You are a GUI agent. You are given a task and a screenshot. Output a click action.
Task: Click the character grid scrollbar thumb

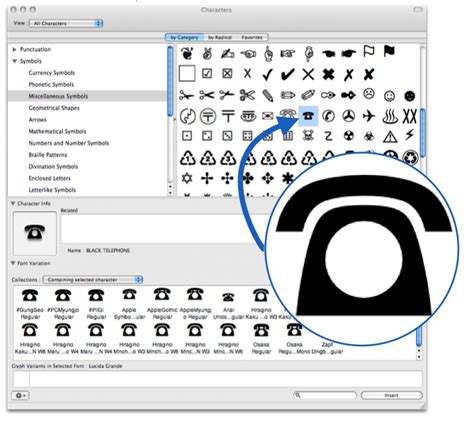coord(422,132)
